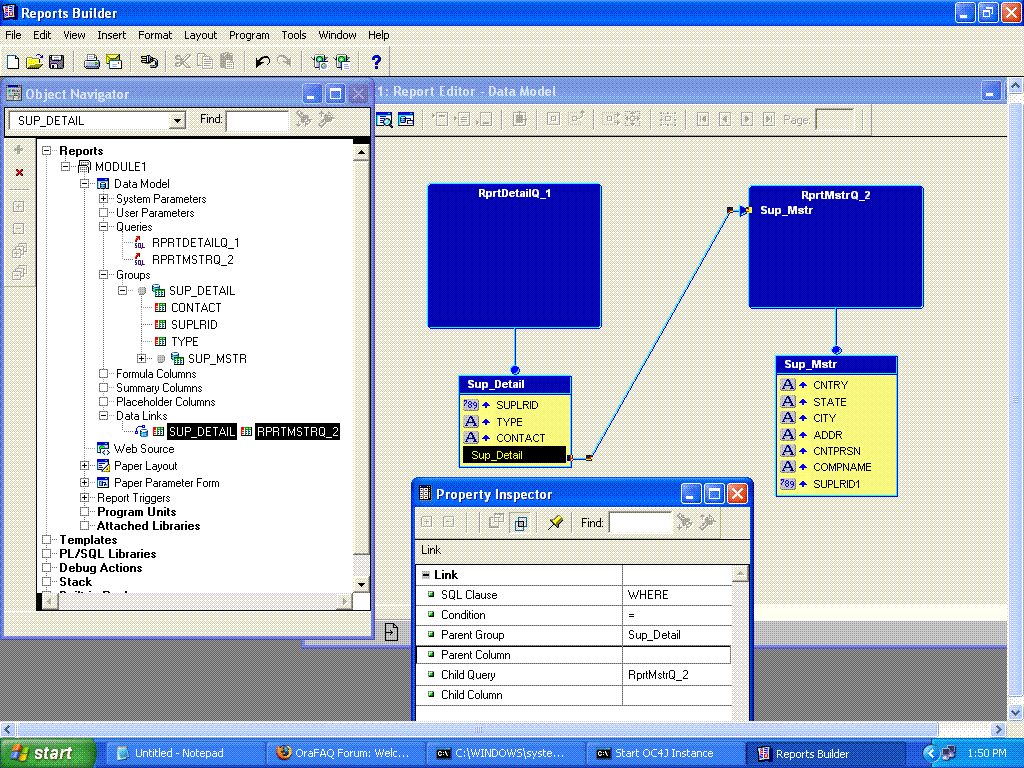Image resolution: width=1024 pixels, height=768 pixels.
Task: Click the Open file toolbar icon
Action: [35, 62]
